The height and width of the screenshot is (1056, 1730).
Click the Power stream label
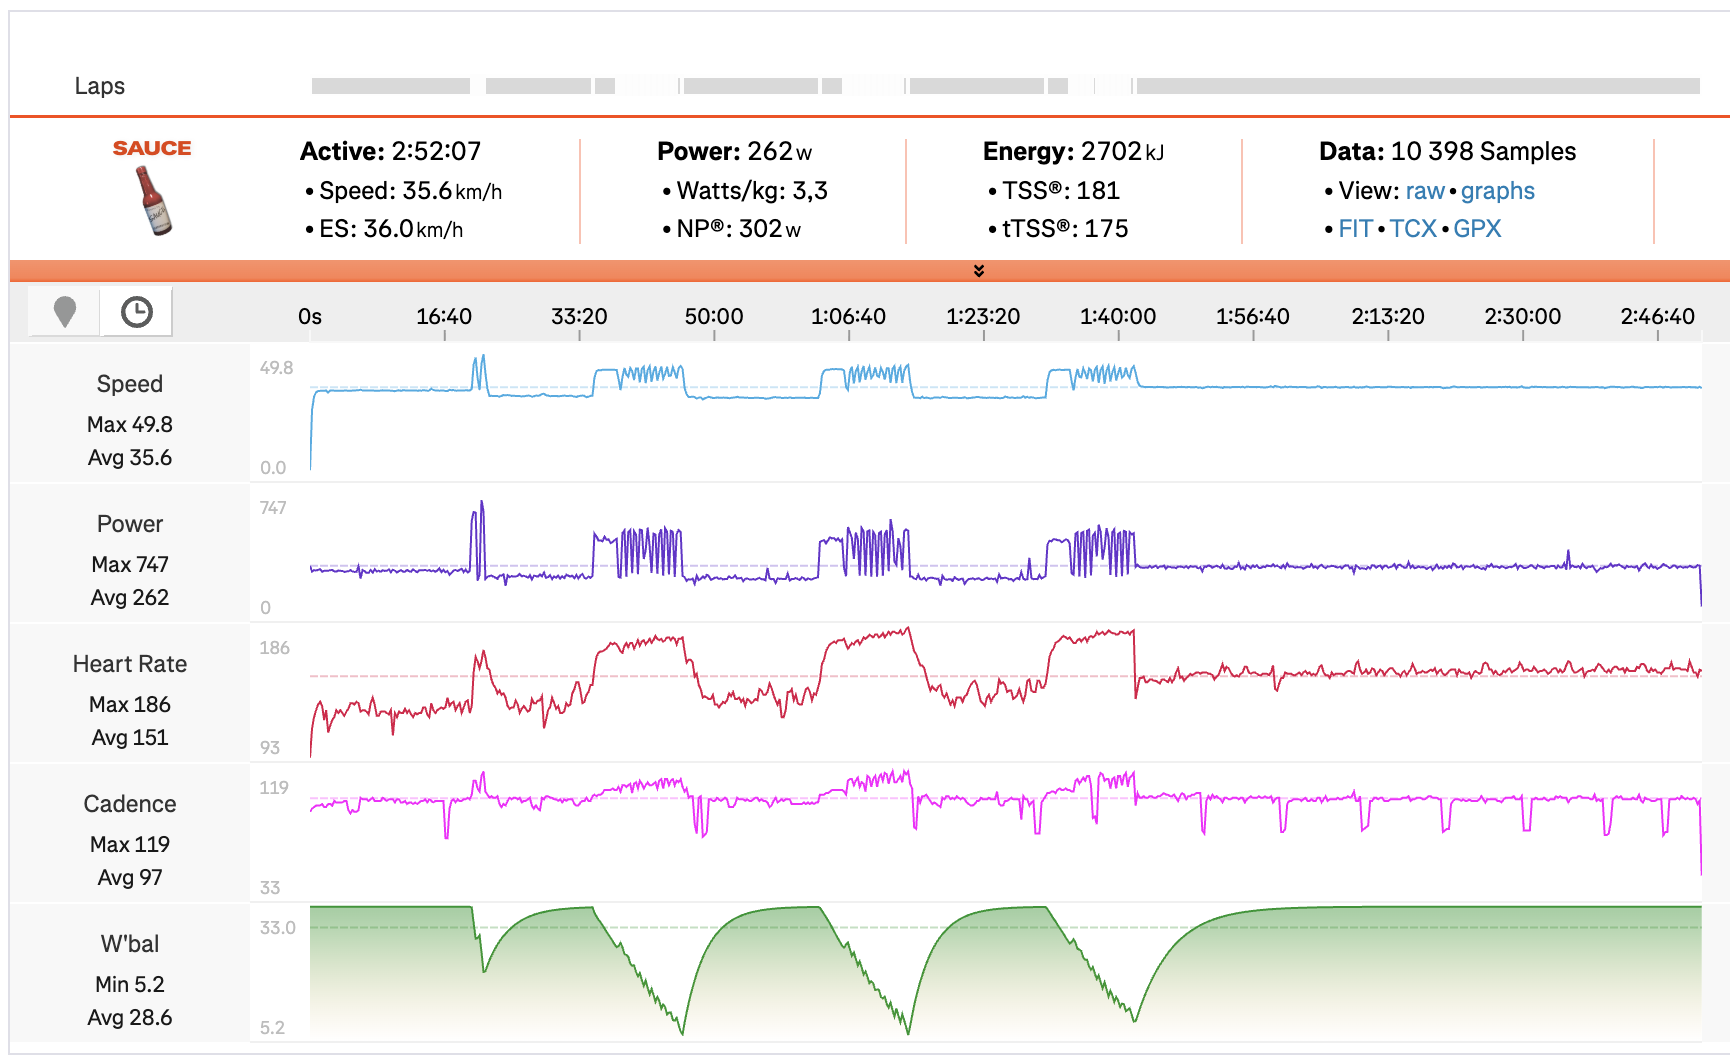click(x=130, y=524)
